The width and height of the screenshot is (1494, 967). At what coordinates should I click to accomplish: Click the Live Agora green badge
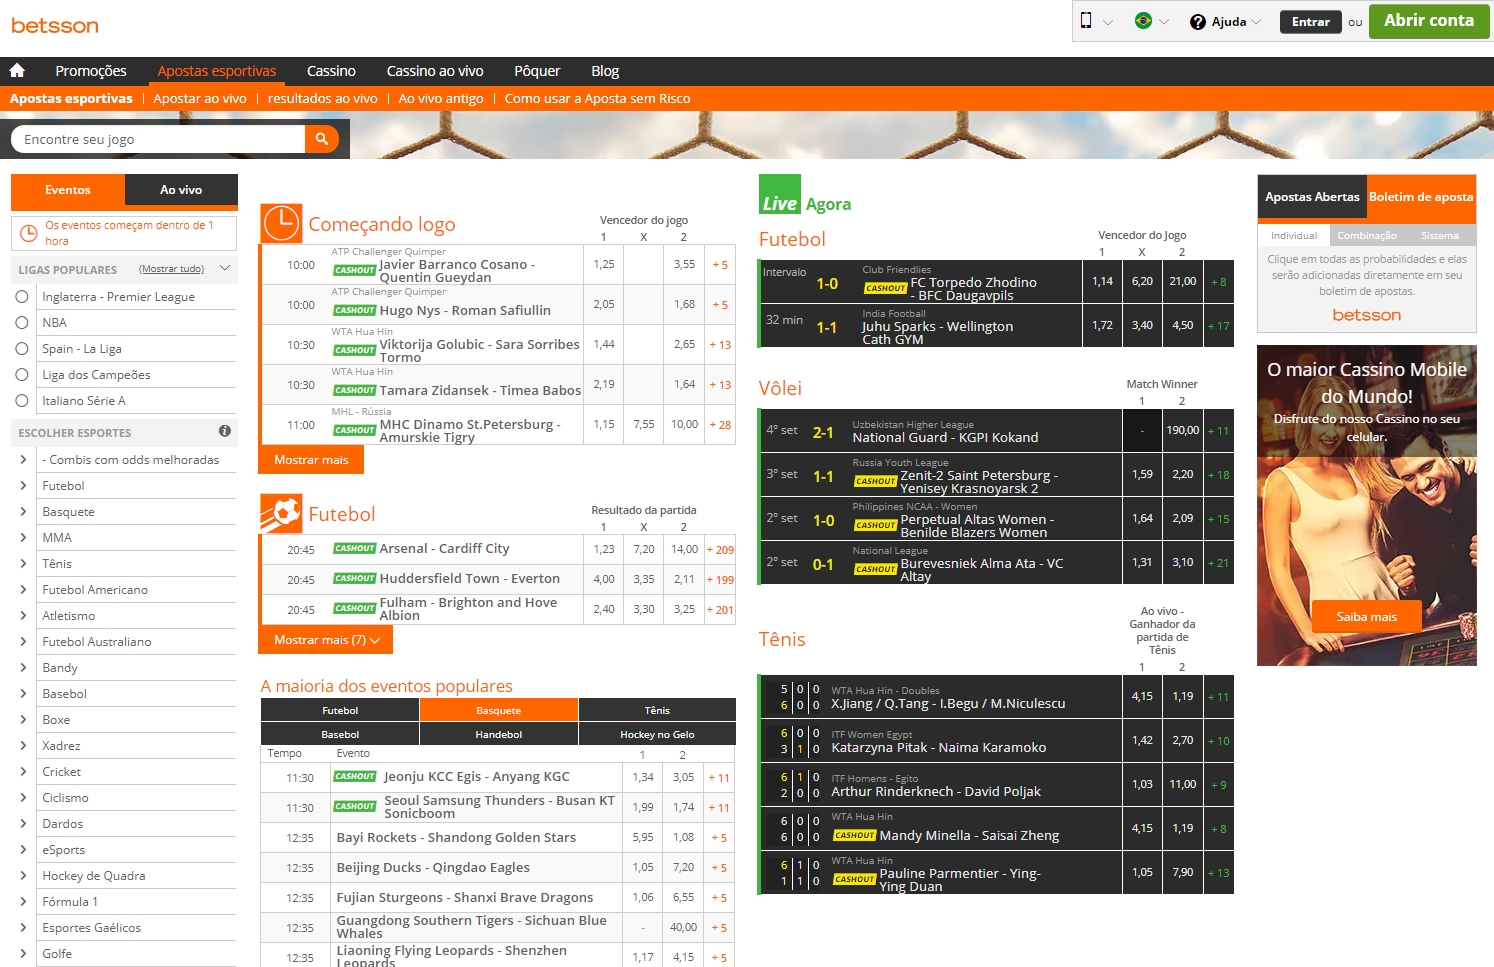779,194
